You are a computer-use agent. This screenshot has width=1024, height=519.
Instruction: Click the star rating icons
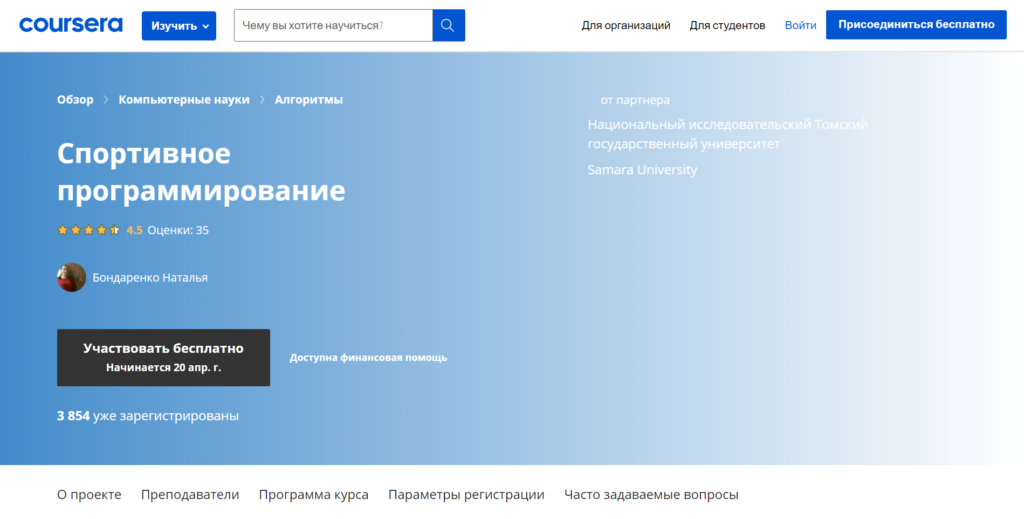[88, 230]
